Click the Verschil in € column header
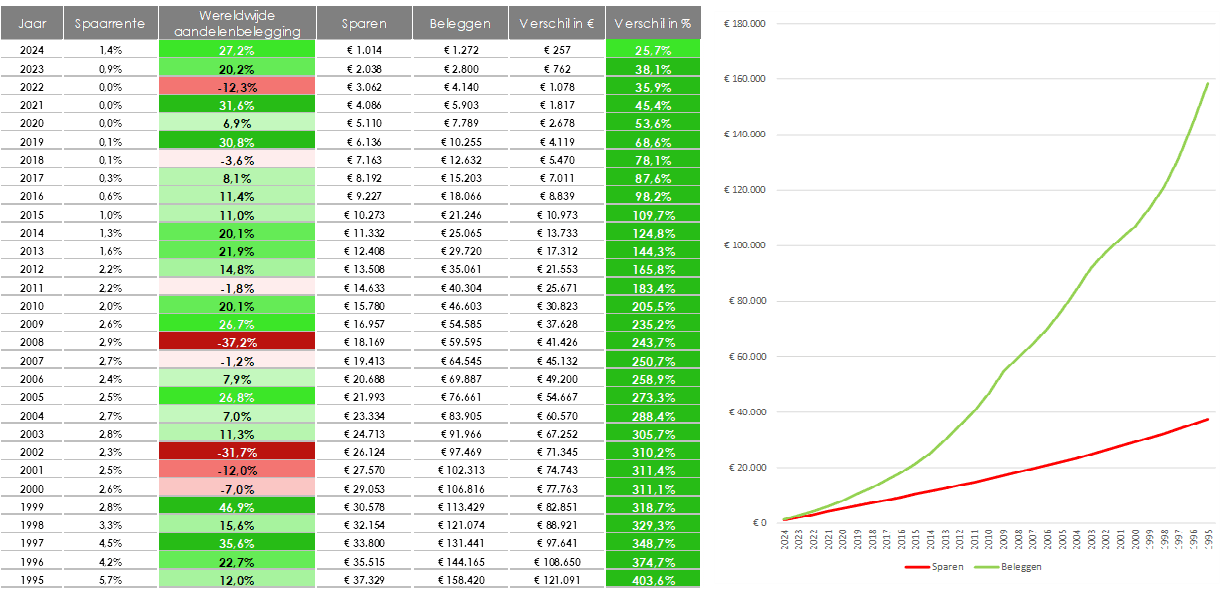Screen dimensions: 1228x592 point(556,22)
